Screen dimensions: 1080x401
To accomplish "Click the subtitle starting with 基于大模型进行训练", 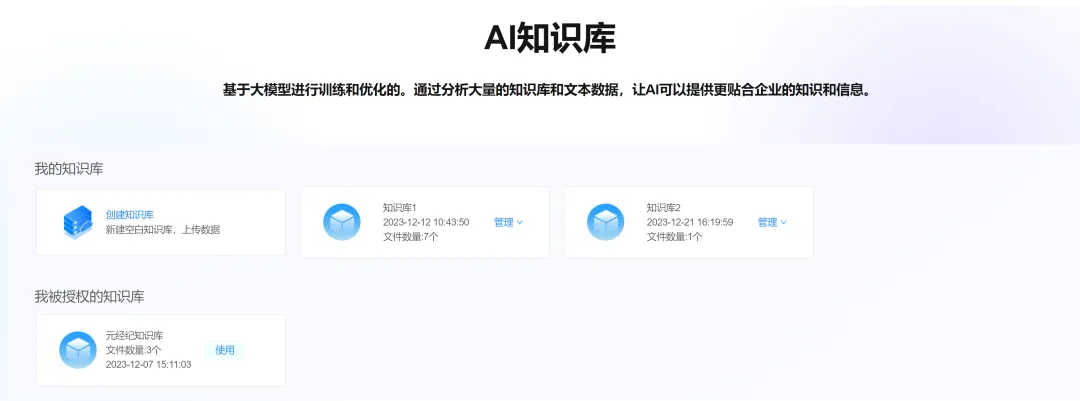I will coord(548,90).
